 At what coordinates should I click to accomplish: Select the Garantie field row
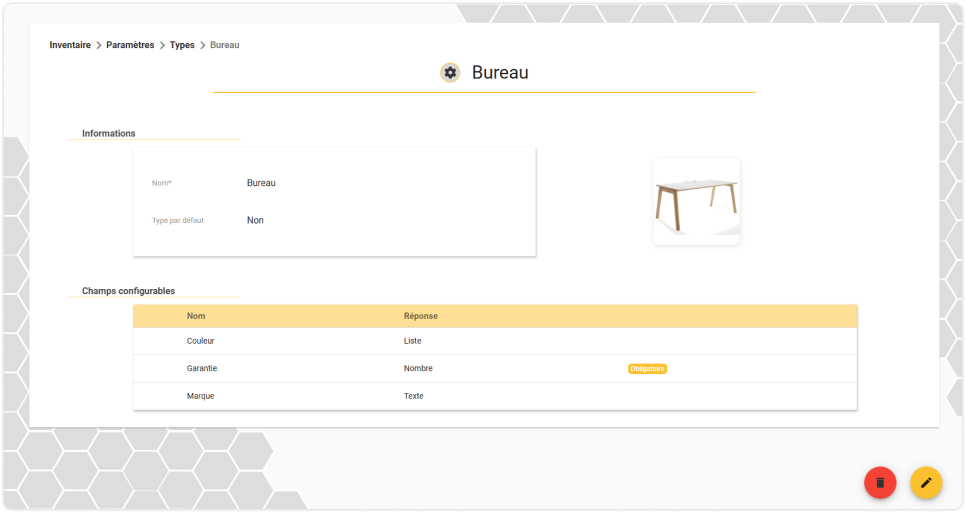click(x=495, y=368)
